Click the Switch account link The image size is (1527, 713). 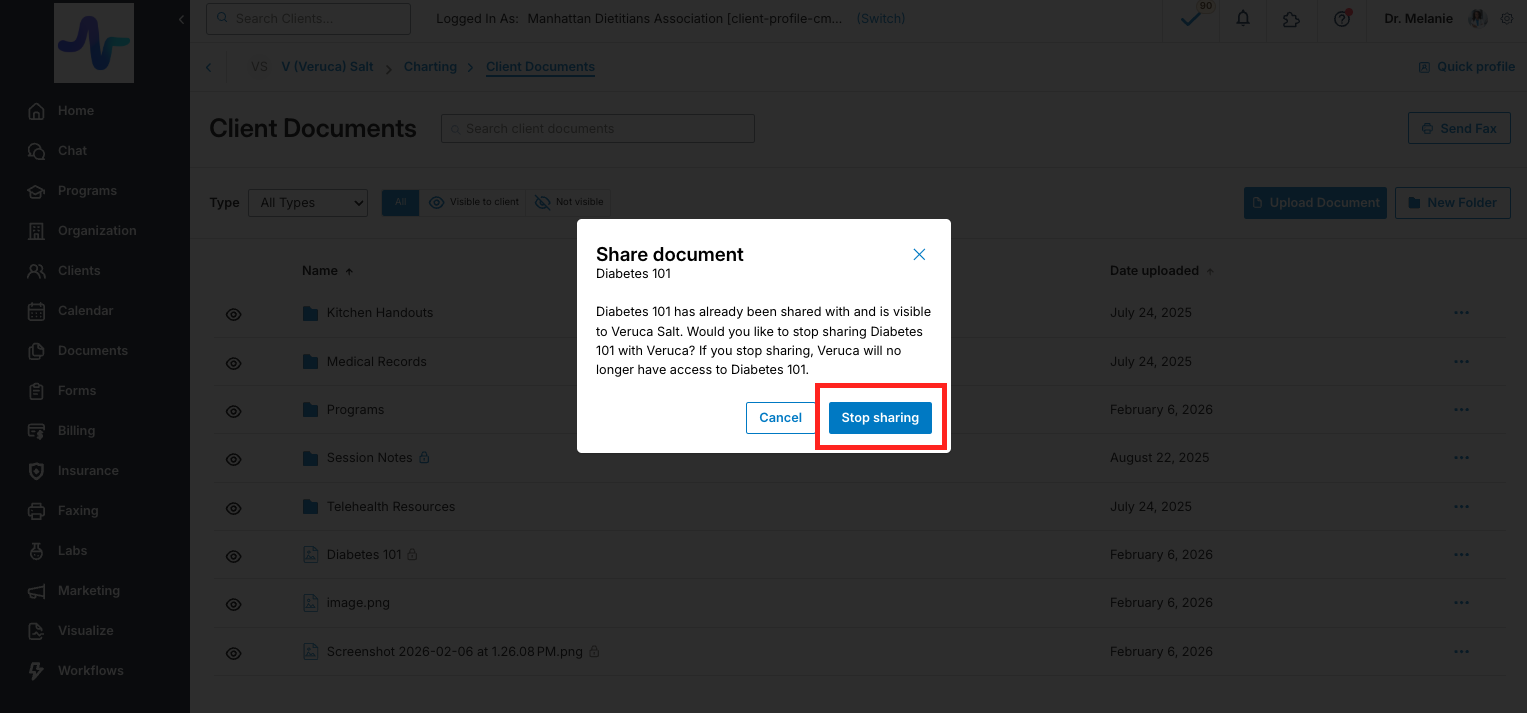pos(881,19)
